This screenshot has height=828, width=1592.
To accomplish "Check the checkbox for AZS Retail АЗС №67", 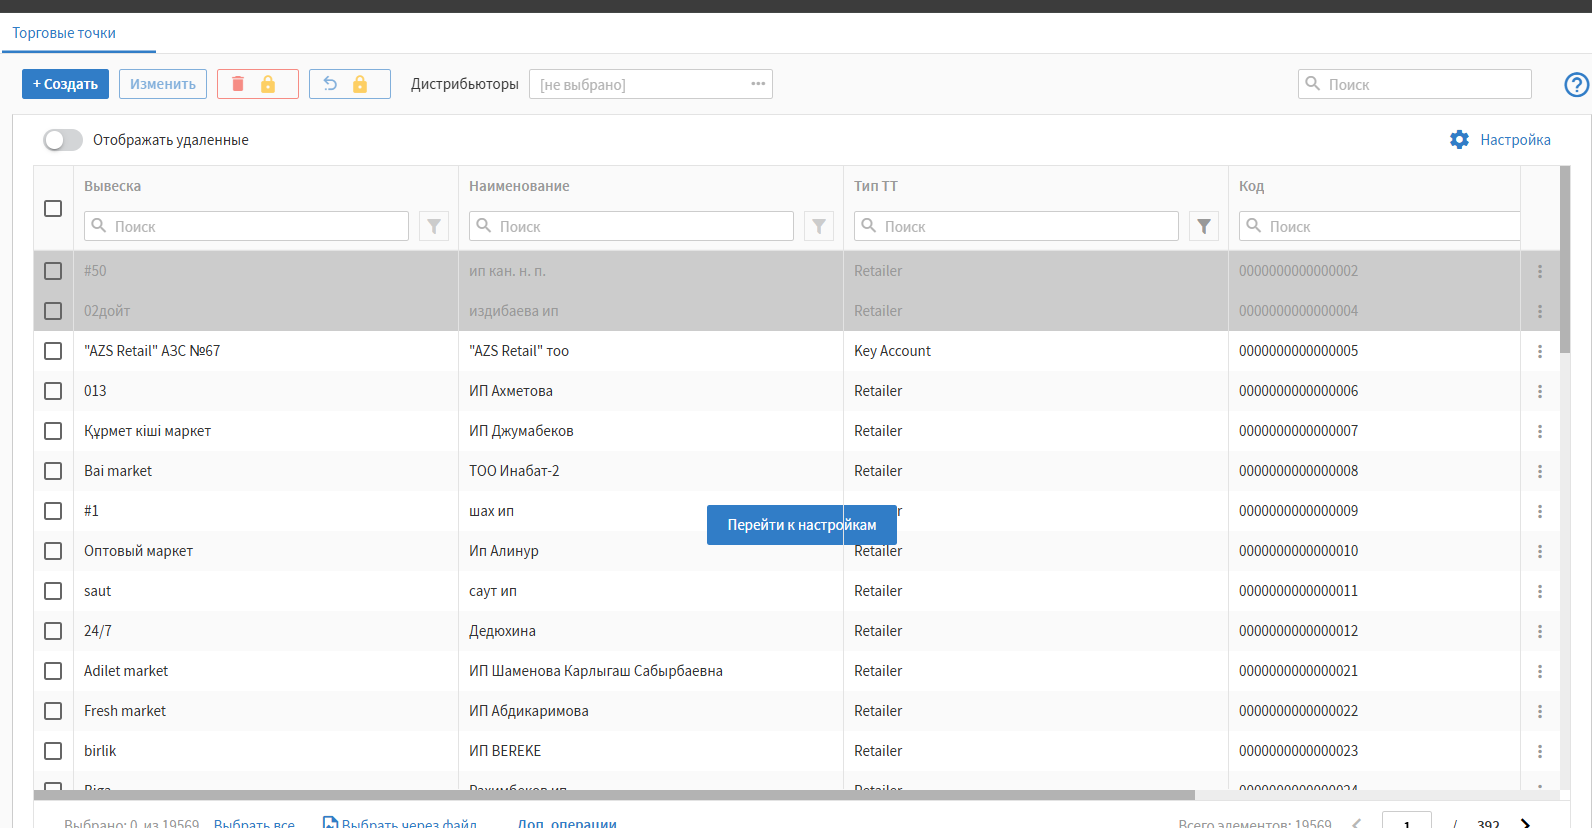I will click(53, 351).
